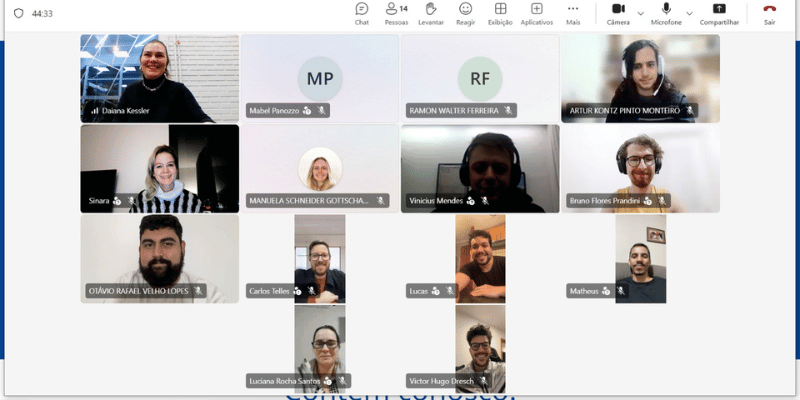Click Sinara's muted microphone icon
The height and width of the screenshot is (400, 800).
pos(131,201)
